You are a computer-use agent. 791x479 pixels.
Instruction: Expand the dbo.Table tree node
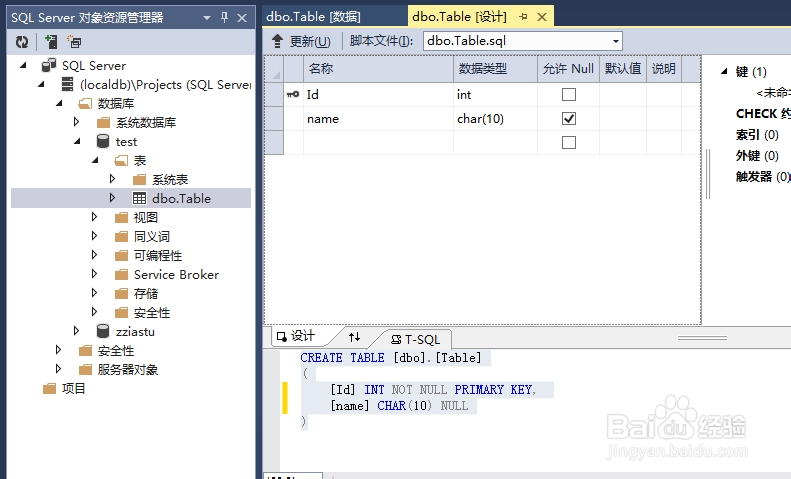[112, 198]
